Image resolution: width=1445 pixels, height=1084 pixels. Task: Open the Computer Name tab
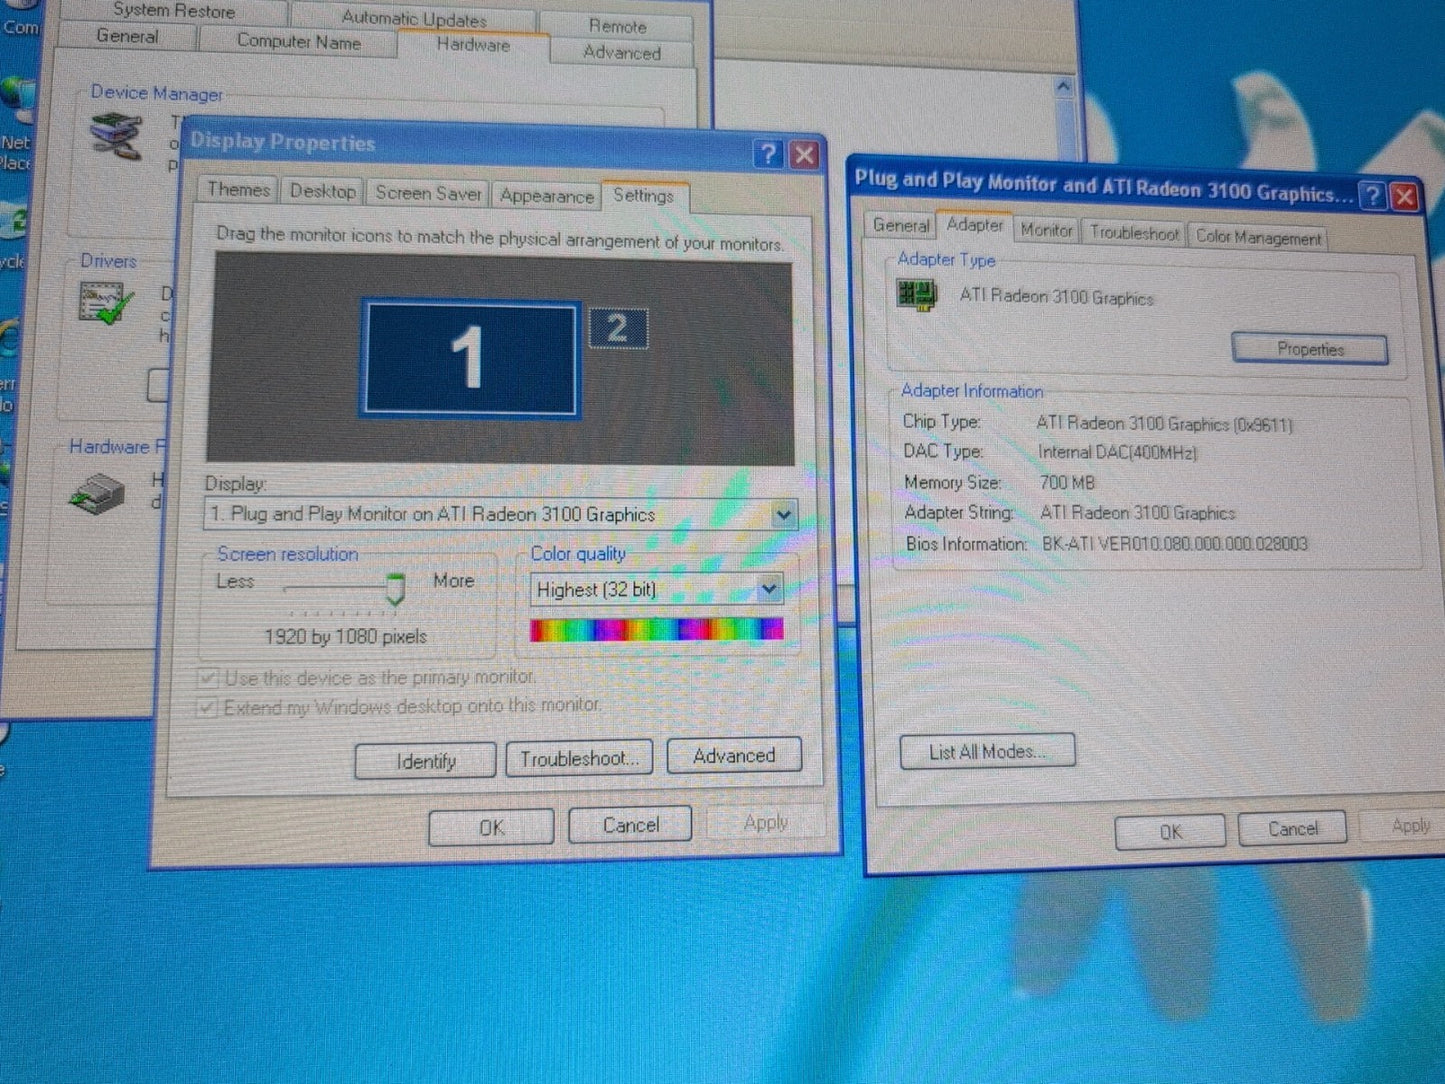[298, 41]
